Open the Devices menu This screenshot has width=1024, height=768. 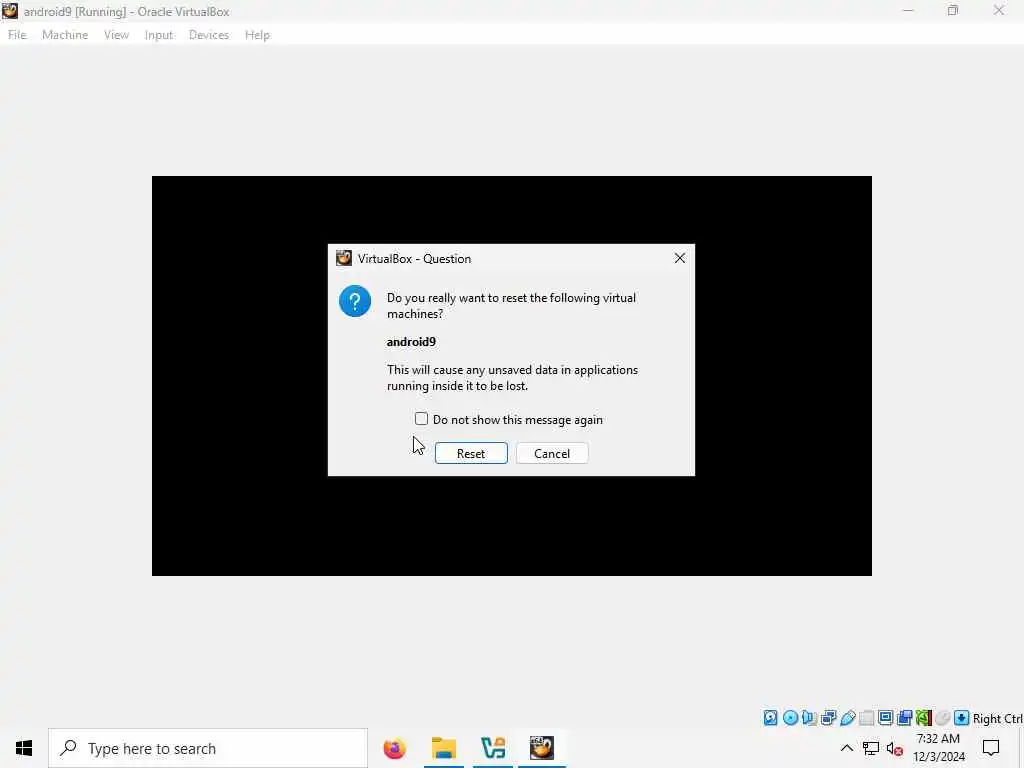click(209, 35)
